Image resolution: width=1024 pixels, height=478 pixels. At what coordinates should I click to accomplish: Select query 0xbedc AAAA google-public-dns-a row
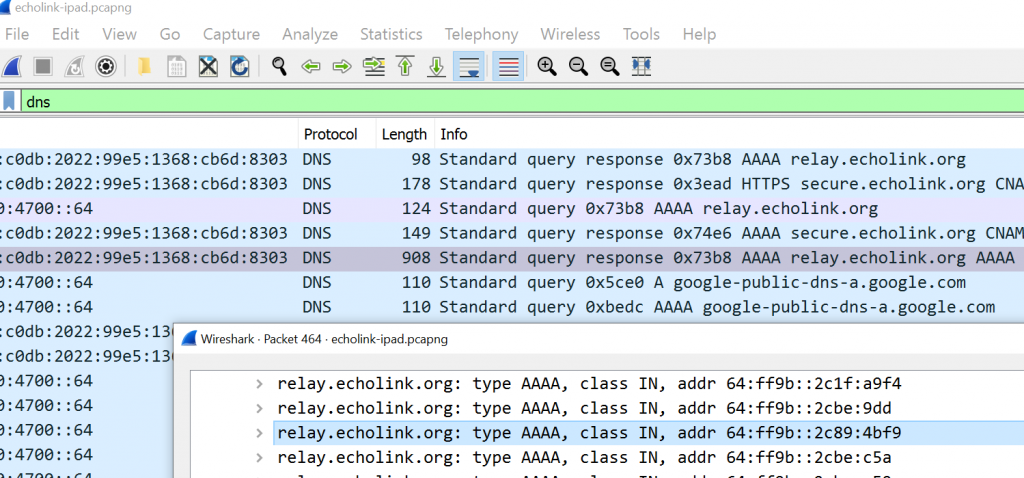[512, 307]
